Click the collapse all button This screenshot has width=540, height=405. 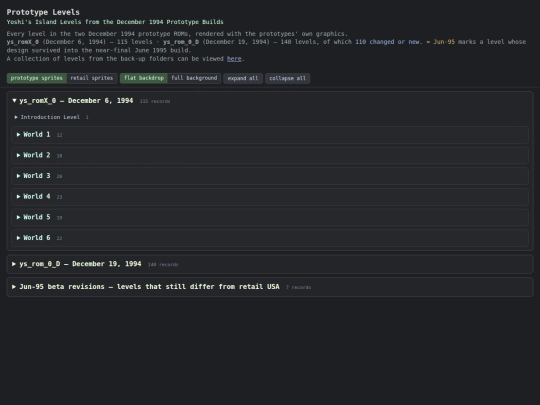pyautogui.click(x=288, y=78)
